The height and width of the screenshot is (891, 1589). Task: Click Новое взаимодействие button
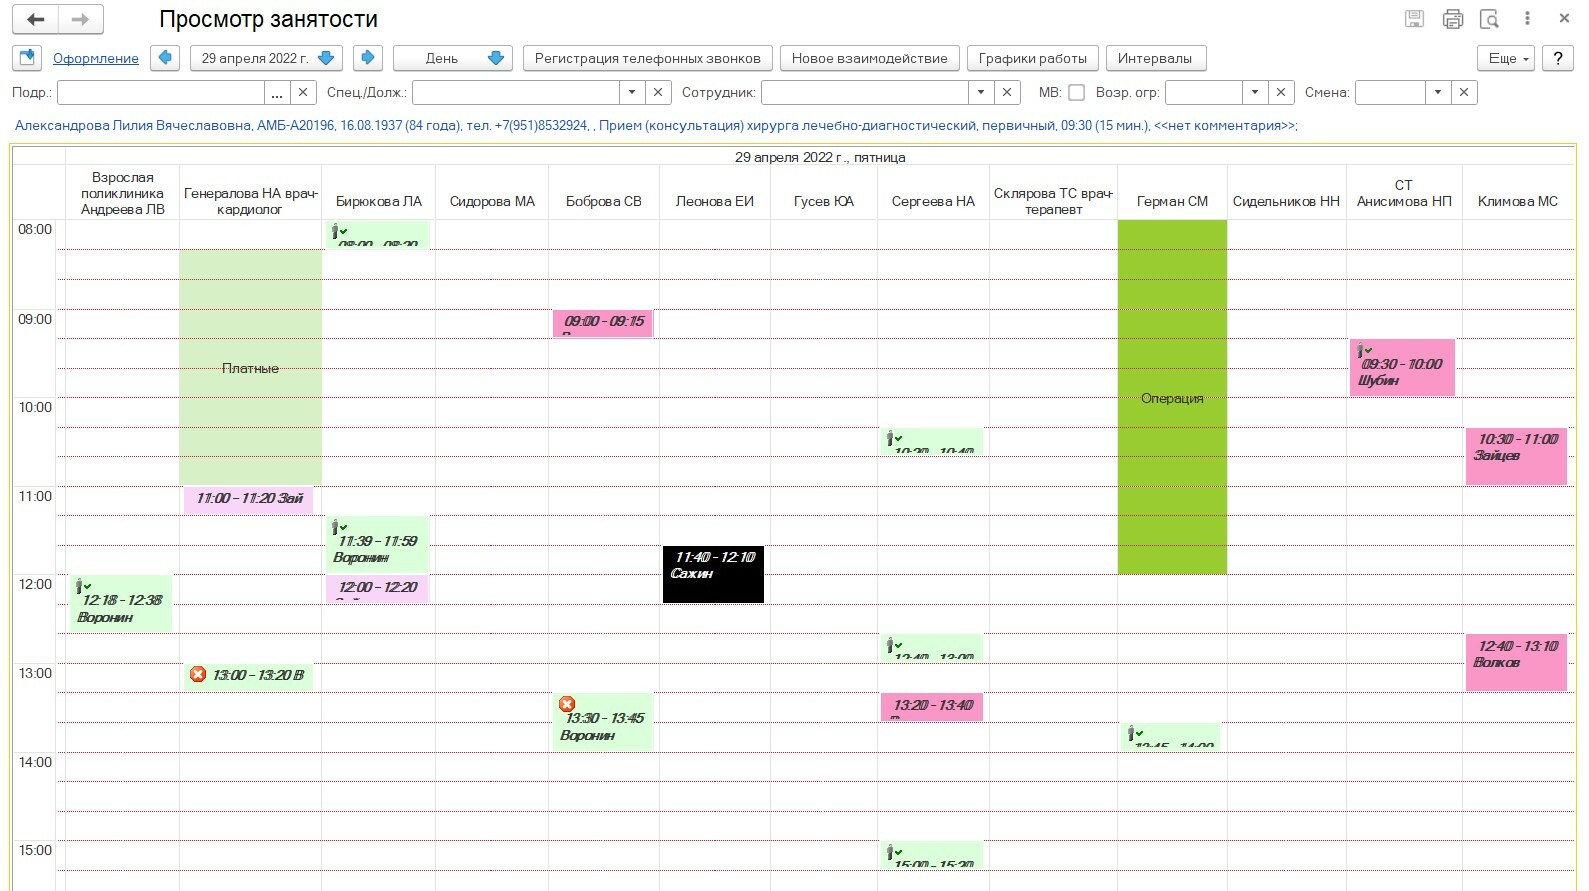(x=869, y=58)
